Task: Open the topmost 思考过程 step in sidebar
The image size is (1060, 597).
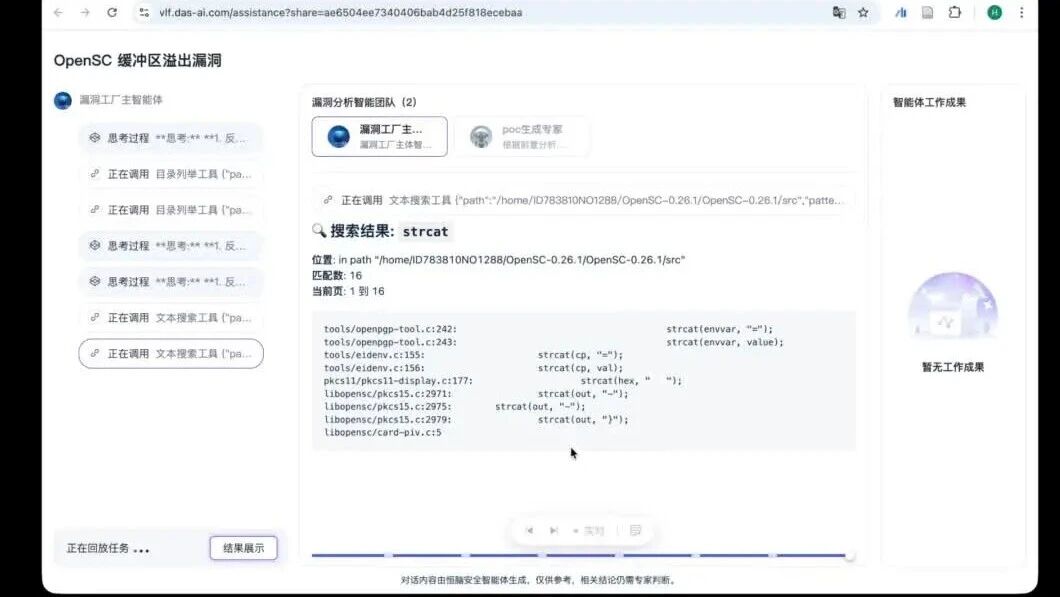Action: (171, 138)
